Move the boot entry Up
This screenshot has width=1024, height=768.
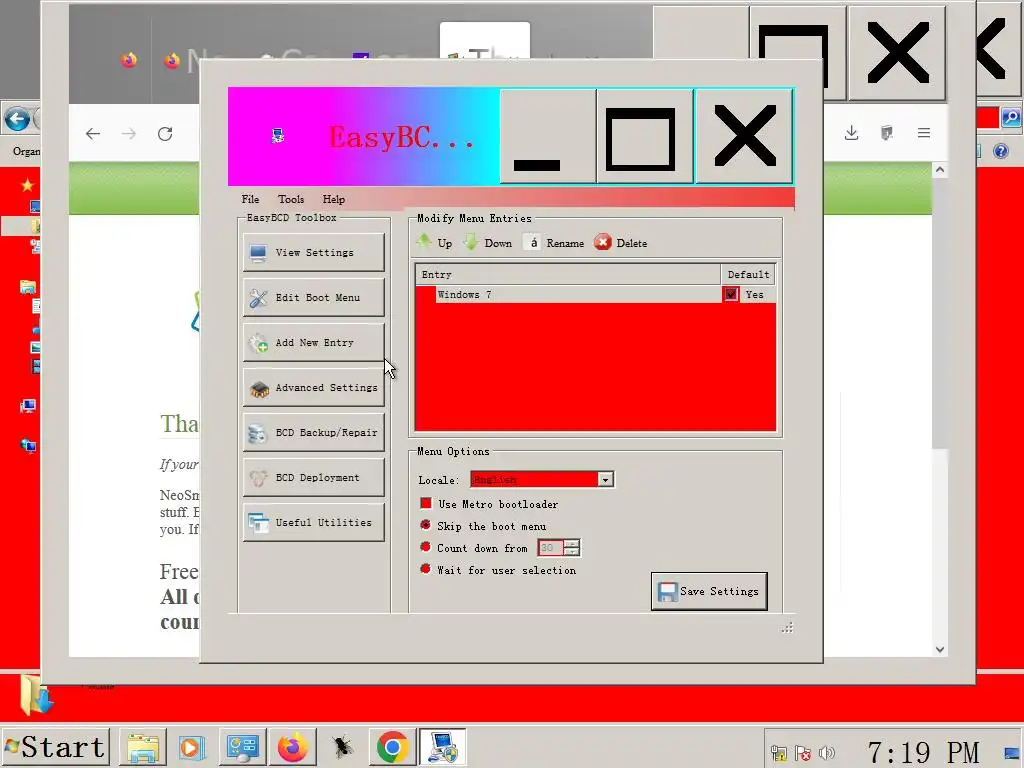[434, 242]
